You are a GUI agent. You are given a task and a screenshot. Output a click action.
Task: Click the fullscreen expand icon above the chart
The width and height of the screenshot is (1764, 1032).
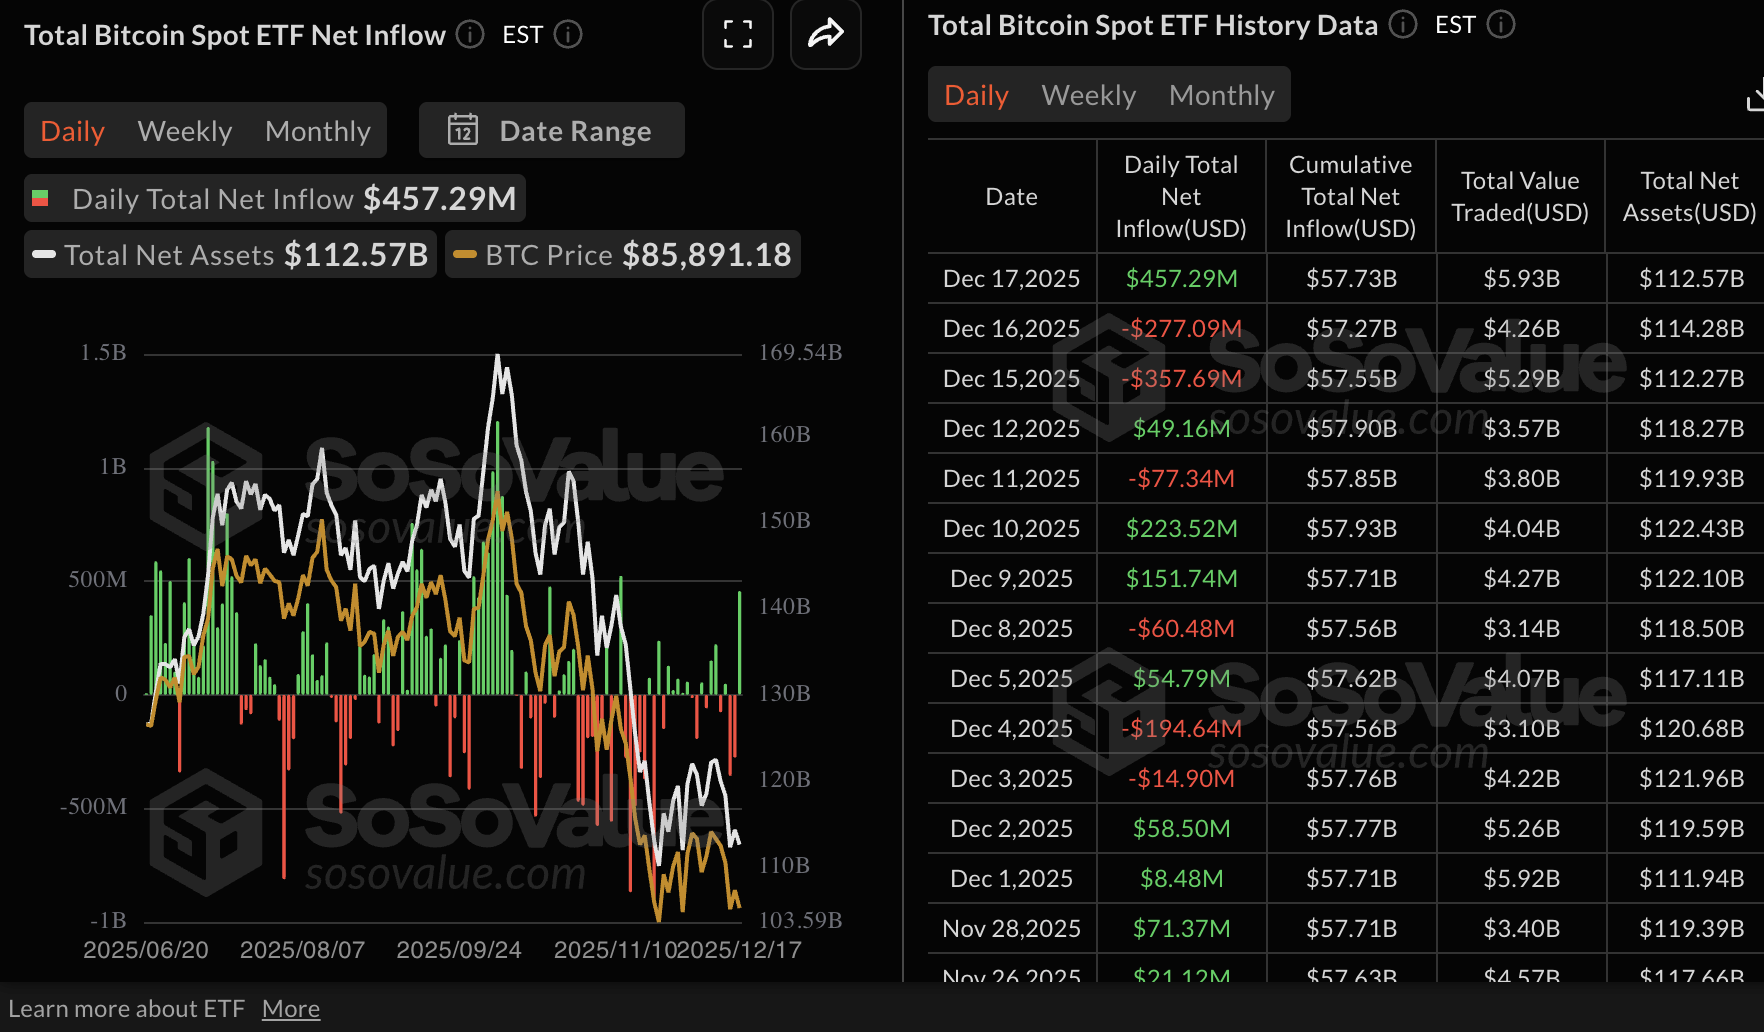point(737,34)
